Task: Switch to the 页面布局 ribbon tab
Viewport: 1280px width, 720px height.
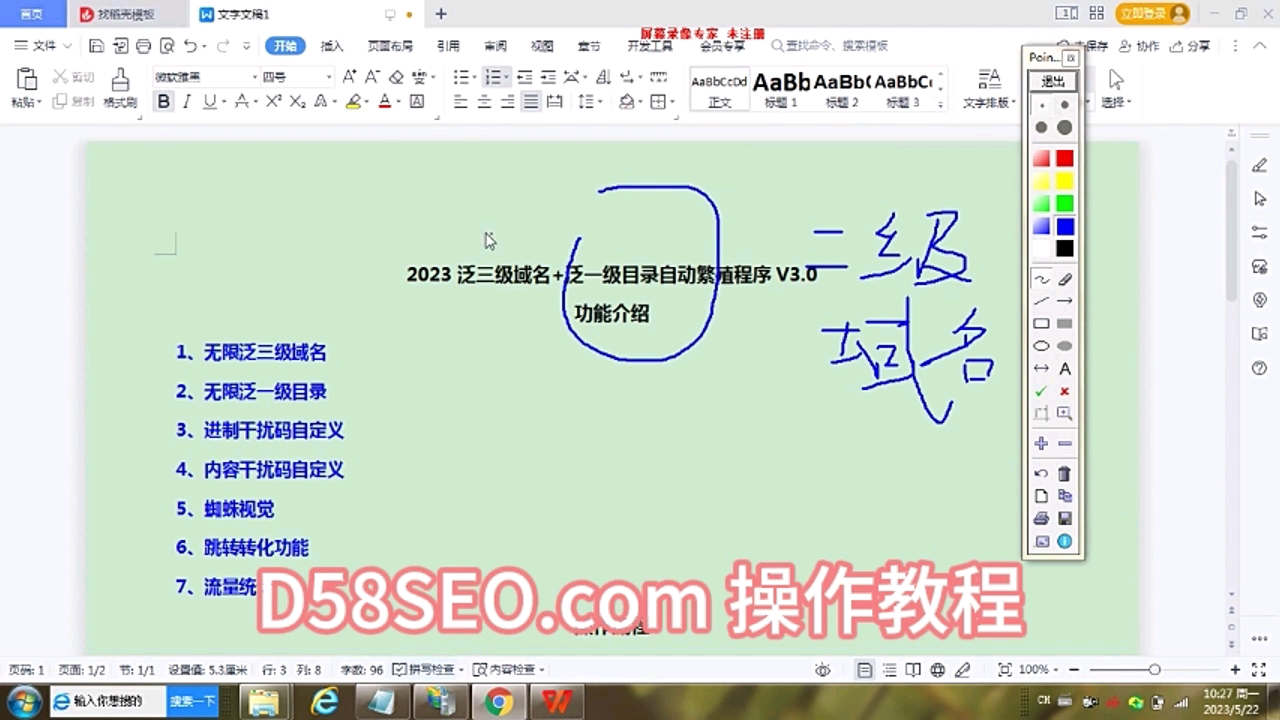Action: (390, 46)
